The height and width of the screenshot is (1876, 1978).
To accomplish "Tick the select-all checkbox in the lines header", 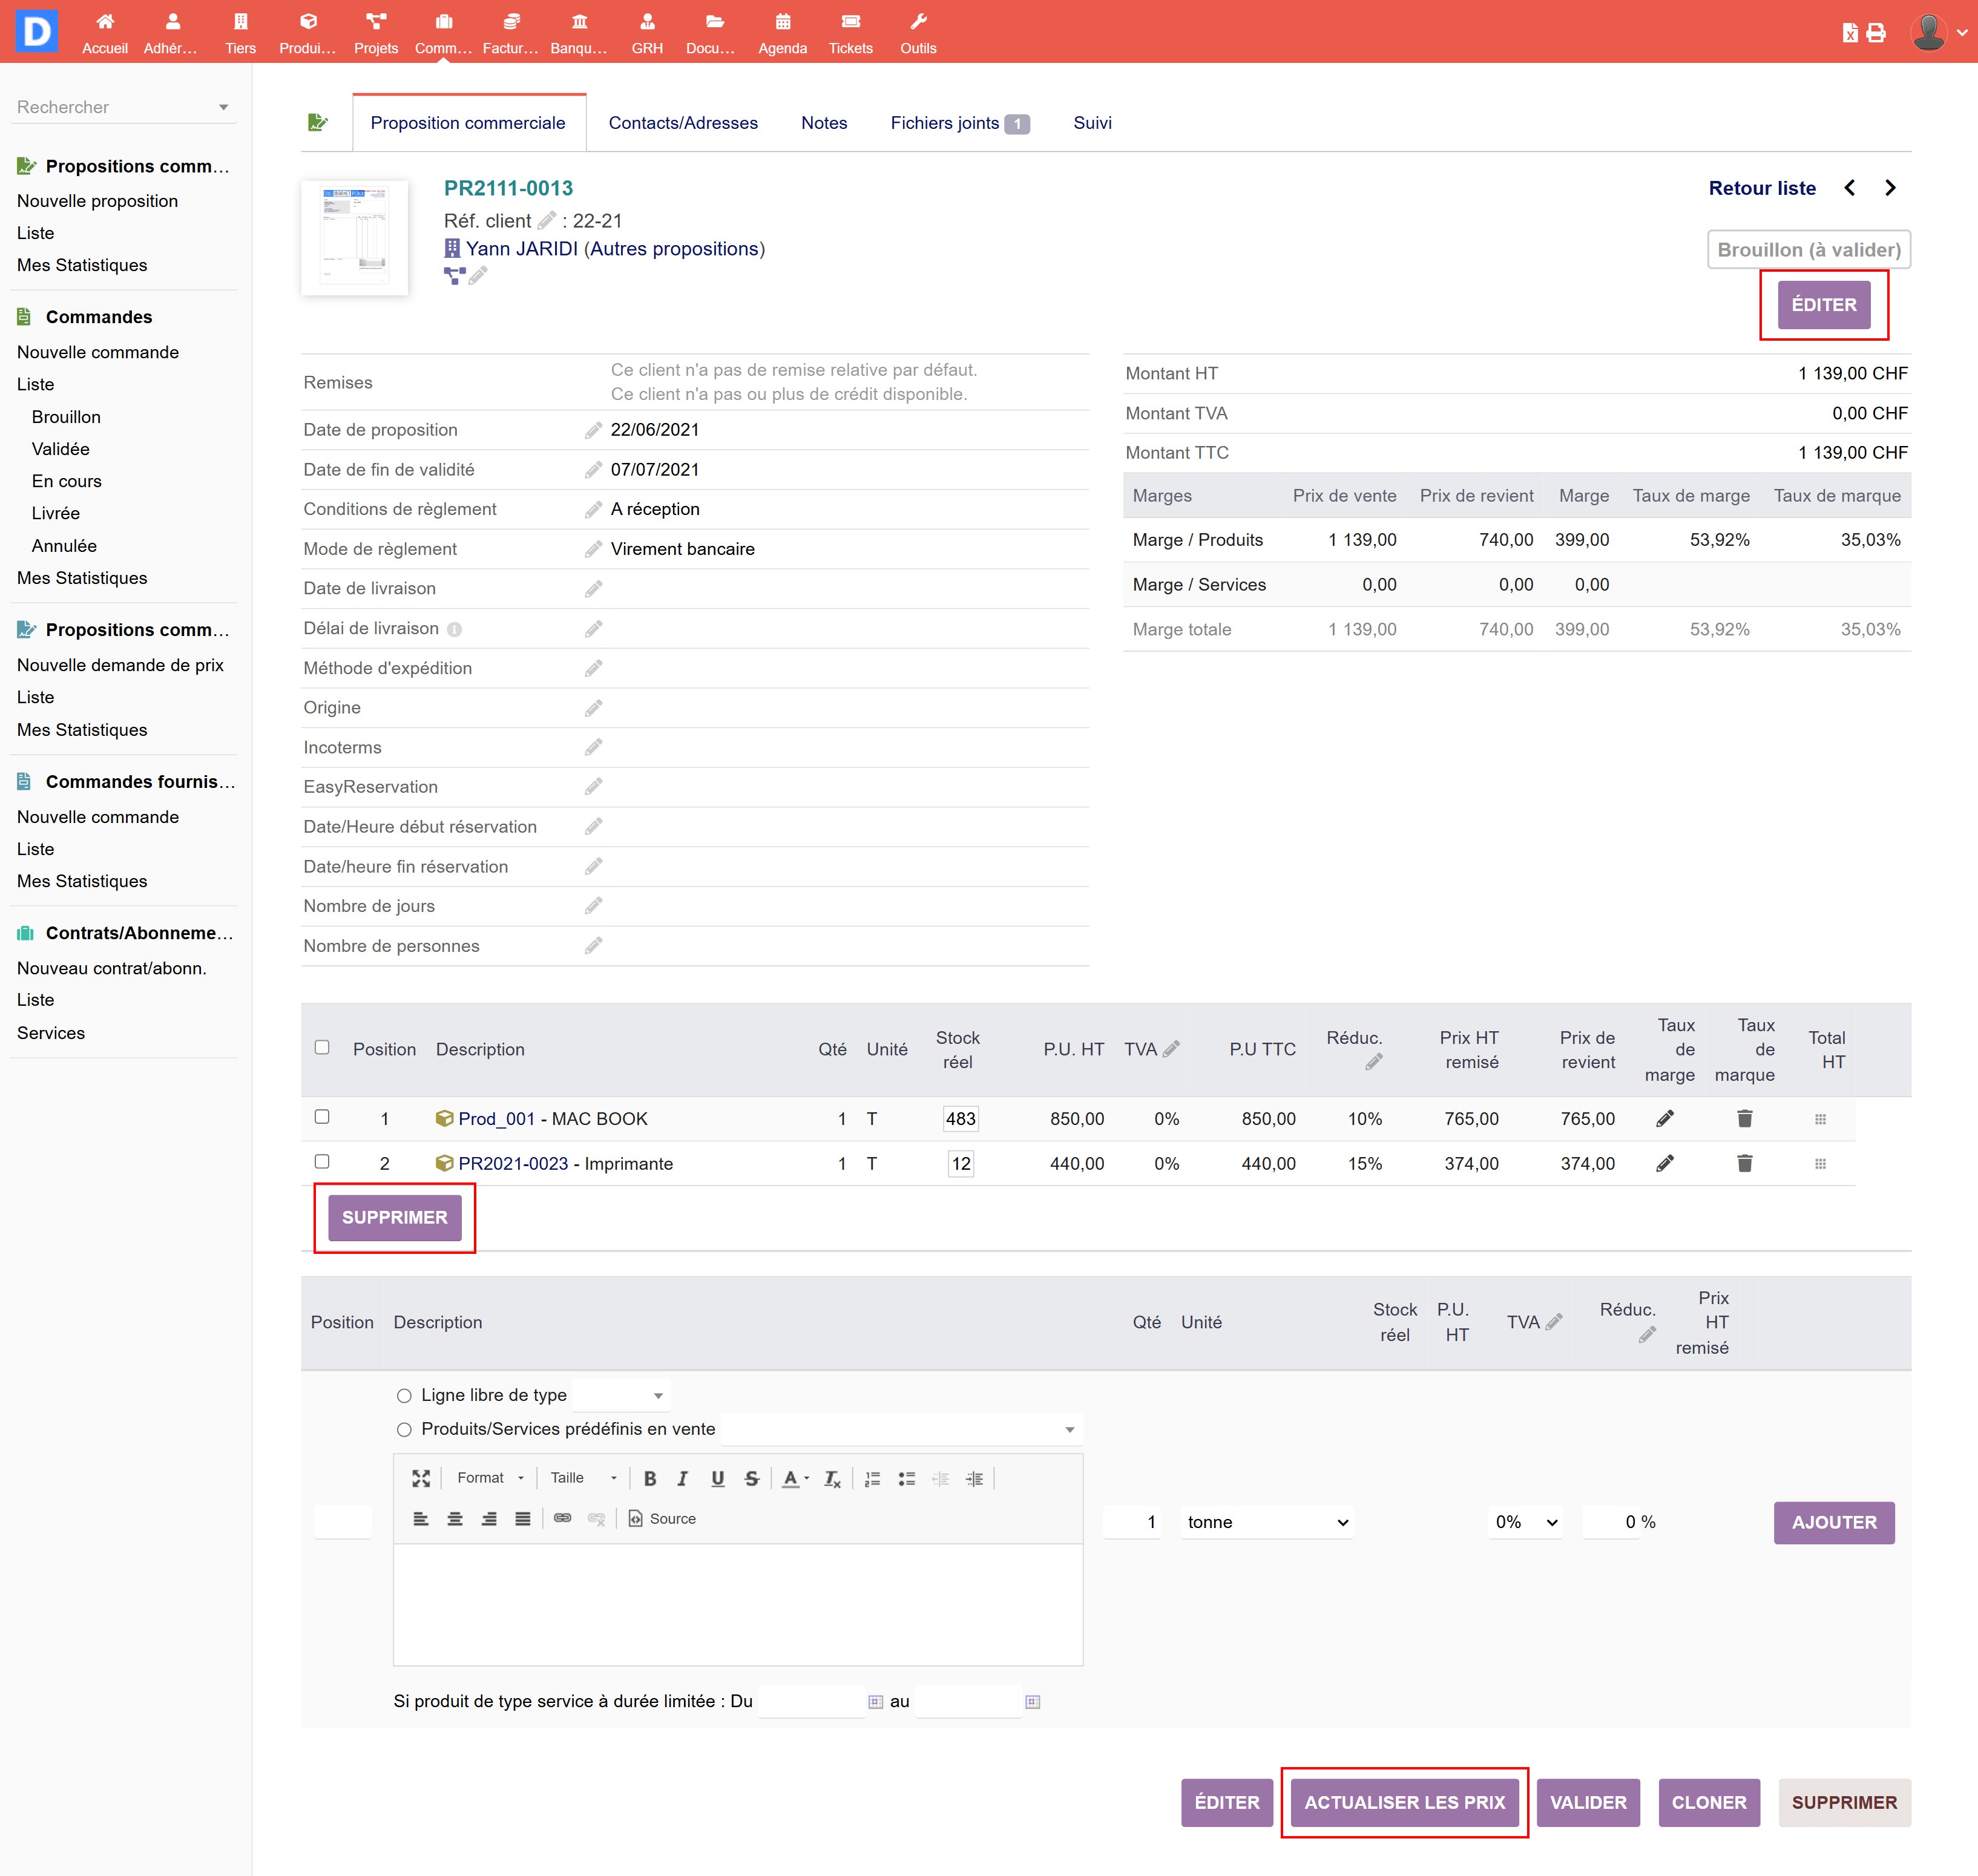I will [x=322, y=1047].
